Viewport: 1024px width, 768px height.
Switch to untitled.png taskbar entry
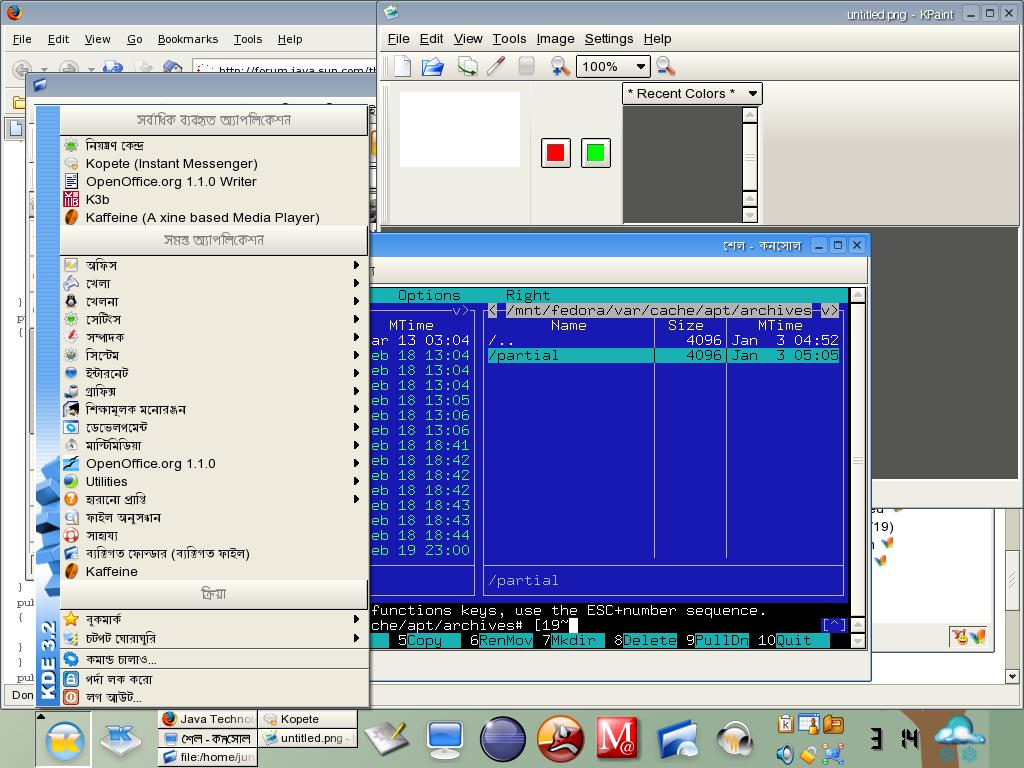[308, 738]
